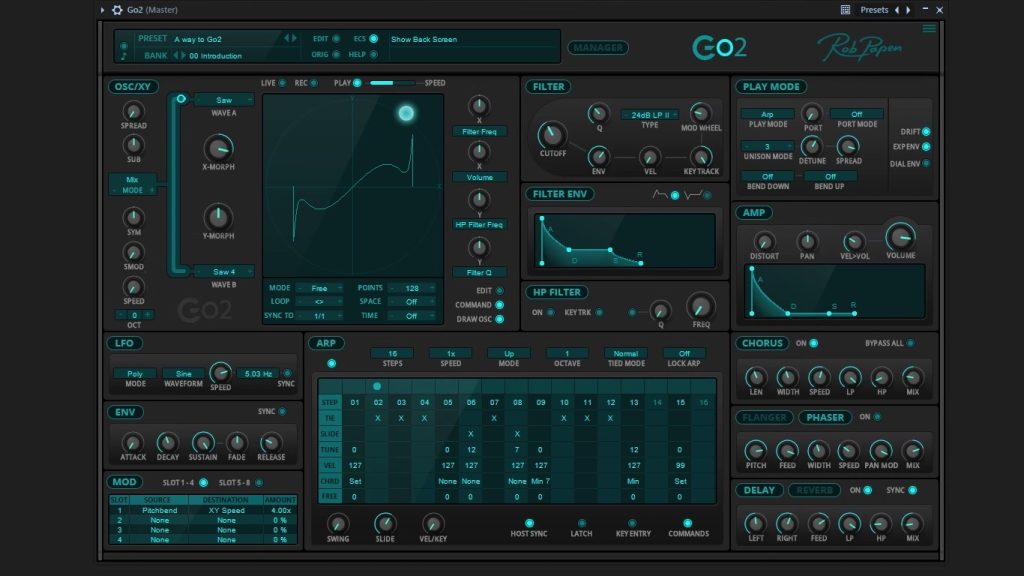
Task: Switch to the FLANGER tab
Action: (765, 417)
